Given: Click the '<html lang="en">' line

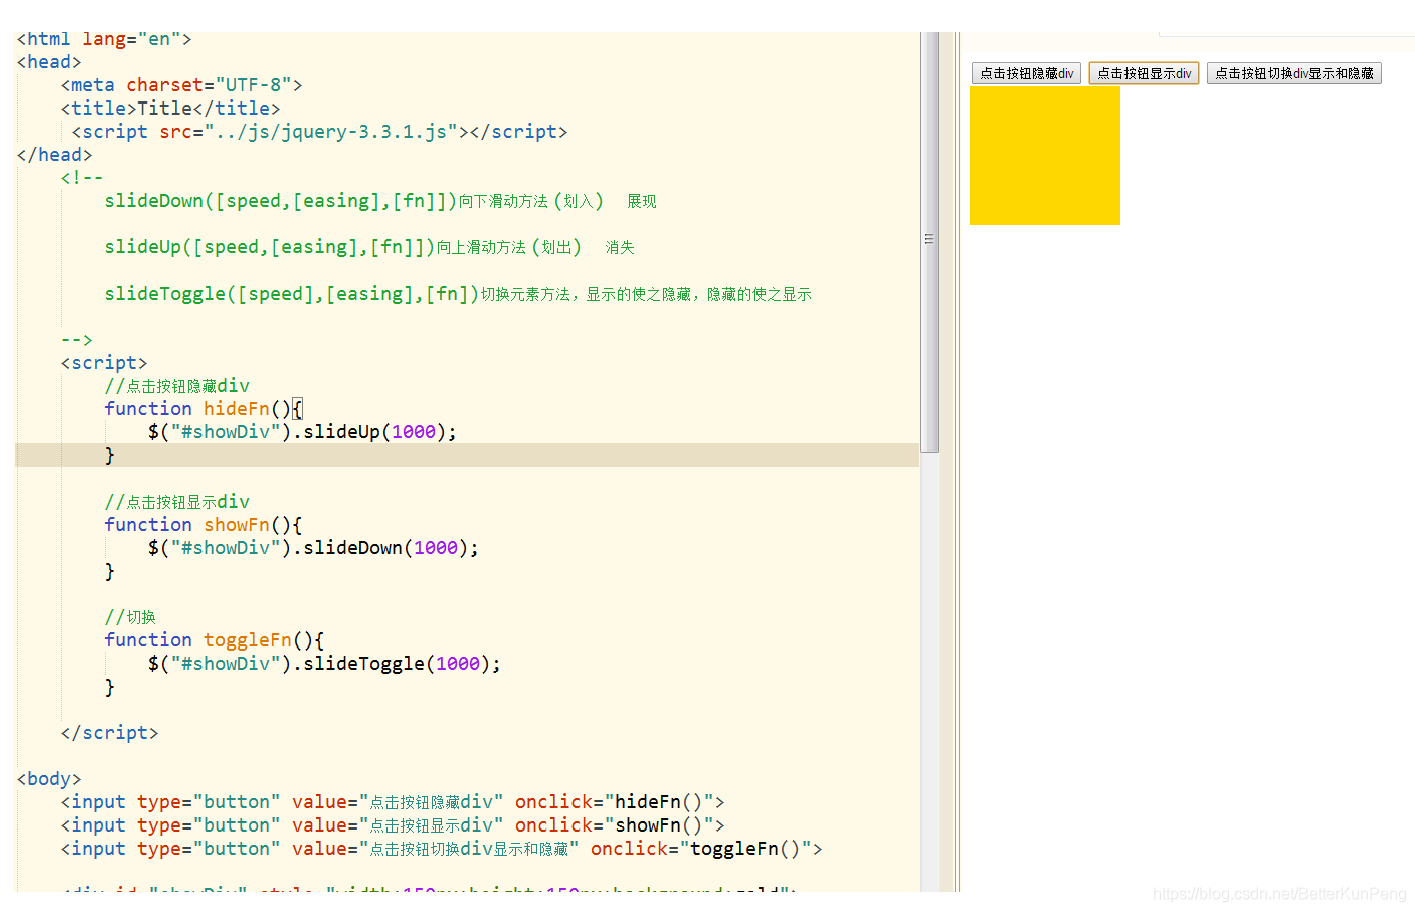Looking at the screenshot, I should tap(104, 39).
